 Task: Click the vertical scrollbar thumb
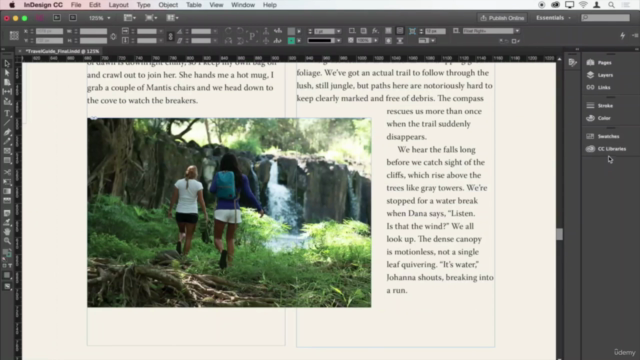560,234
